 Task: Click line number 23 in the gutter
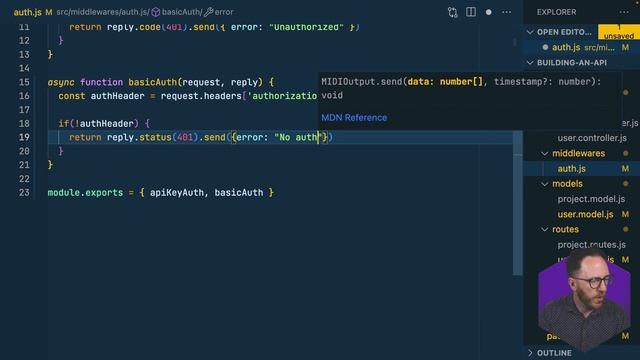point(24,192)
